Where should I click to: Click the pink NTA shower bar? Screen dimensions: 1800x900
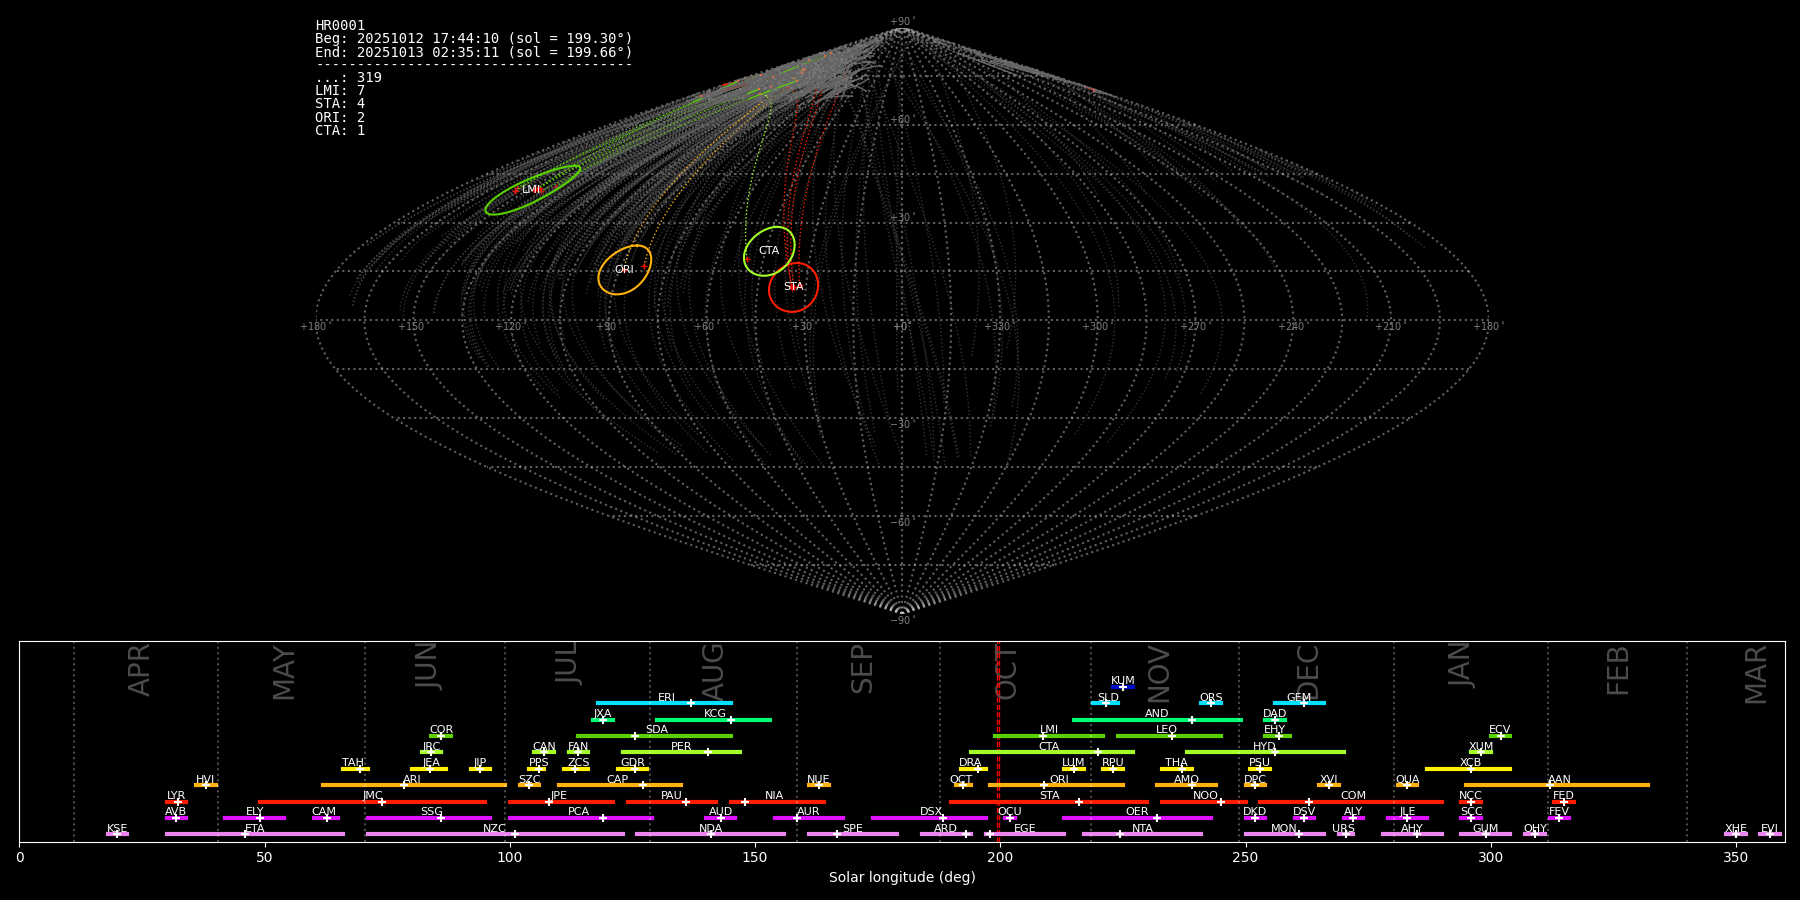coord(1142,834)
